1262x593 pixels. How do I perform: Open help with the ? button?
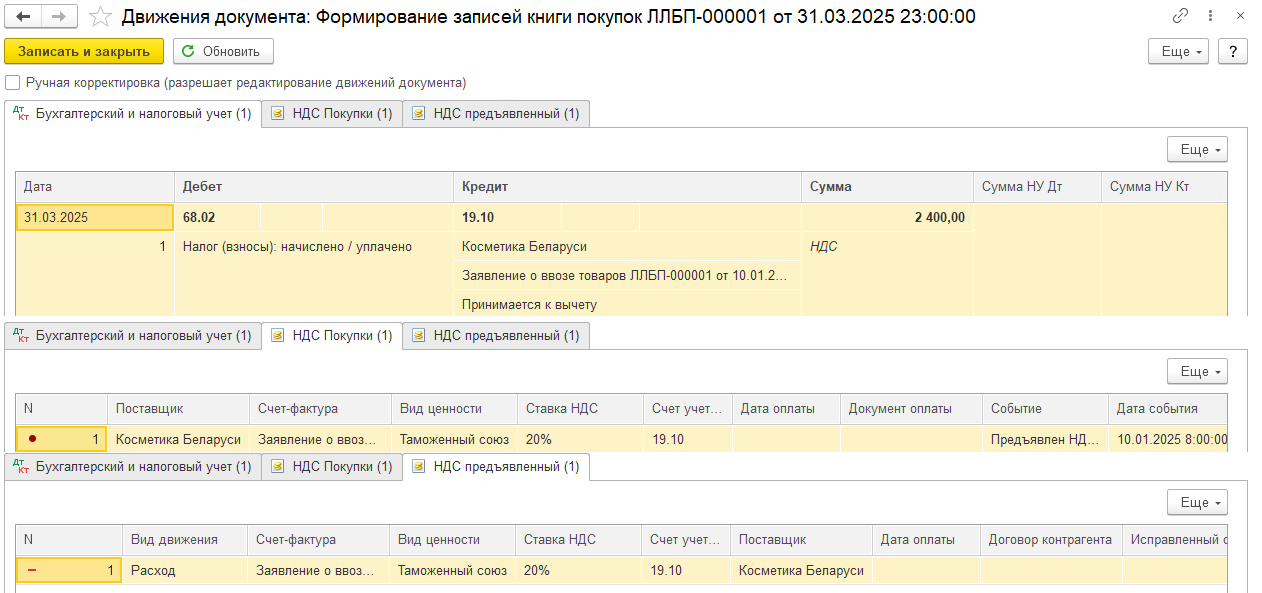coord(1232,51)
